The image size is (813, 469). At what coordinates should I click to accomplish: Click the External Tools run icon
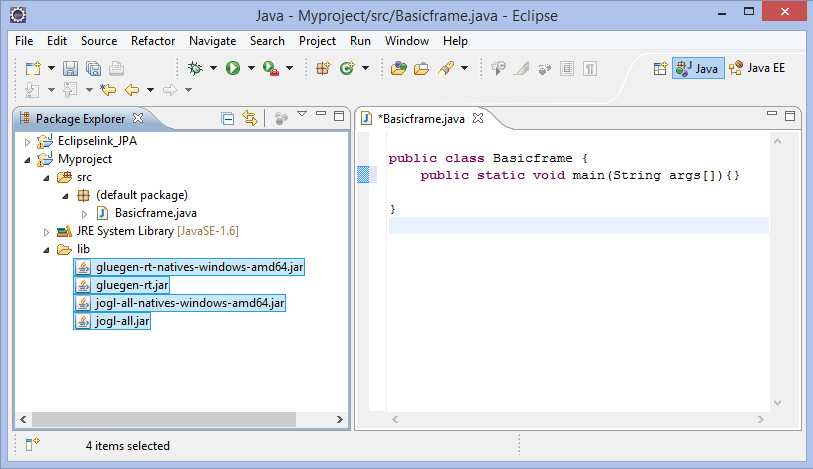click(271, 68)
